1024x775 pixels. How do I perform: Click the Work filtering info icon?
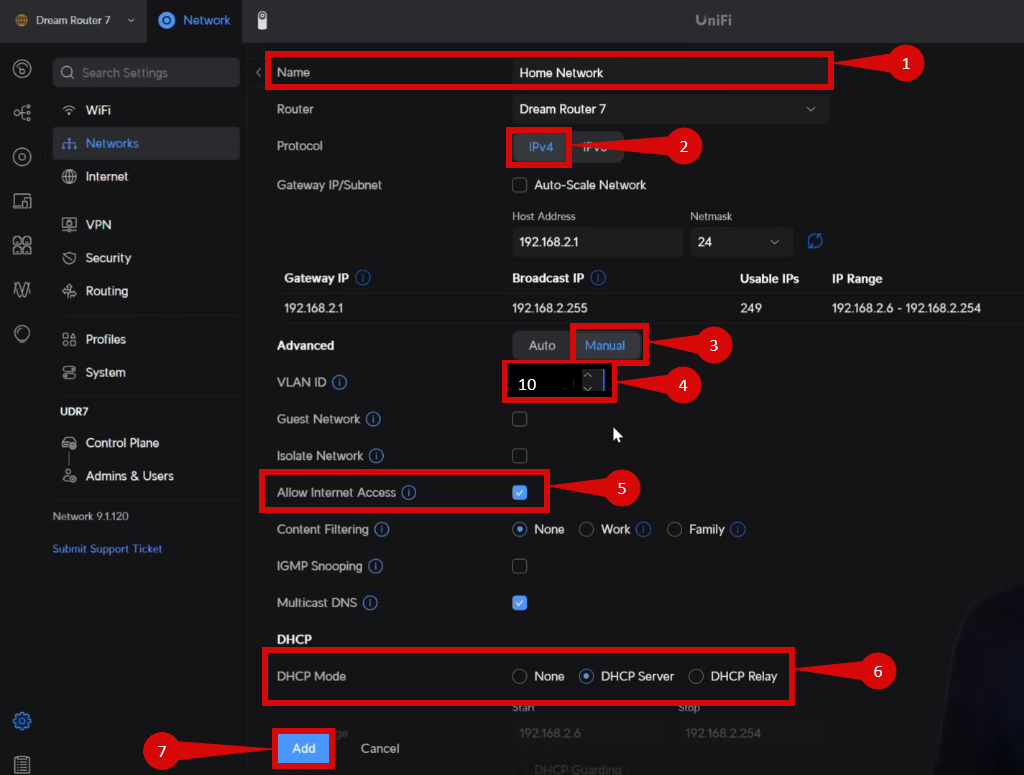(643, 529)
